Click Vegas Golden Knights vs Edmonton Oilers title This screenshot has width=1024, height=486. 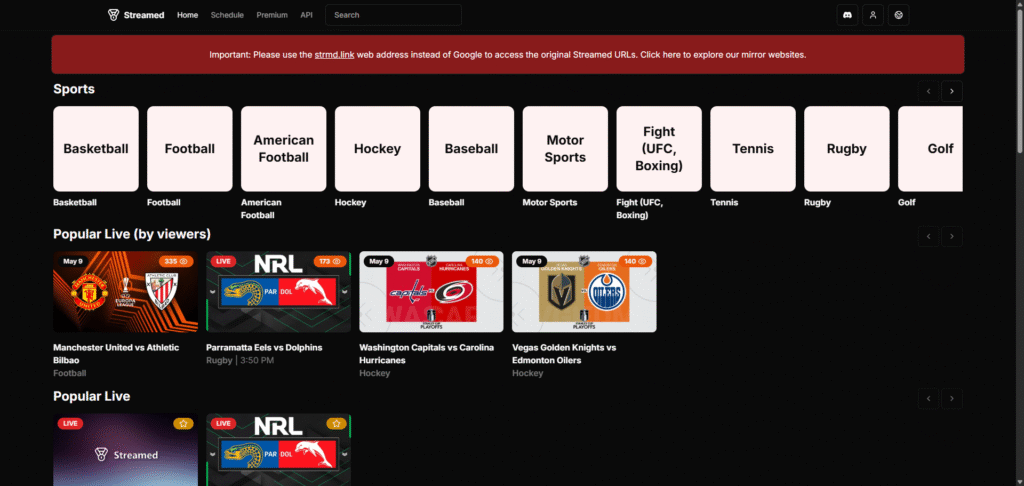[564, 354]
